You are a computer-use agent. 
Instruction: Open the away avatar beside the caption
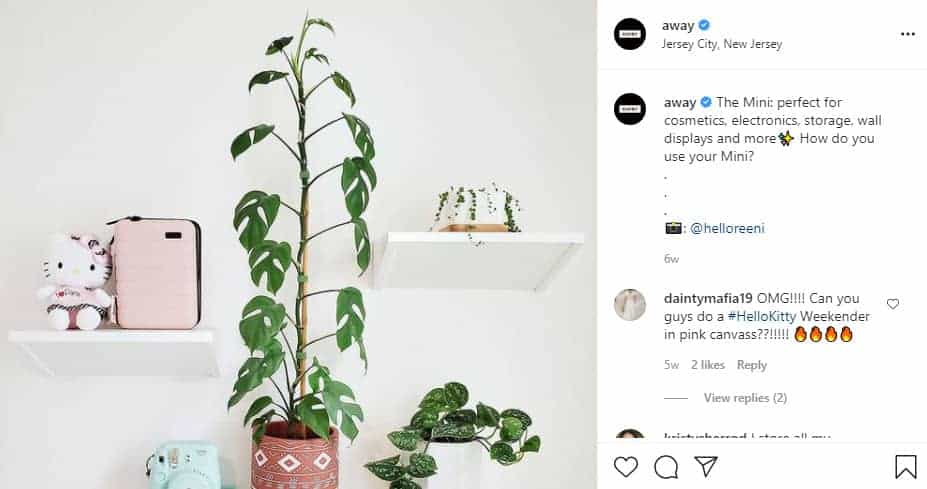point(630,109)
